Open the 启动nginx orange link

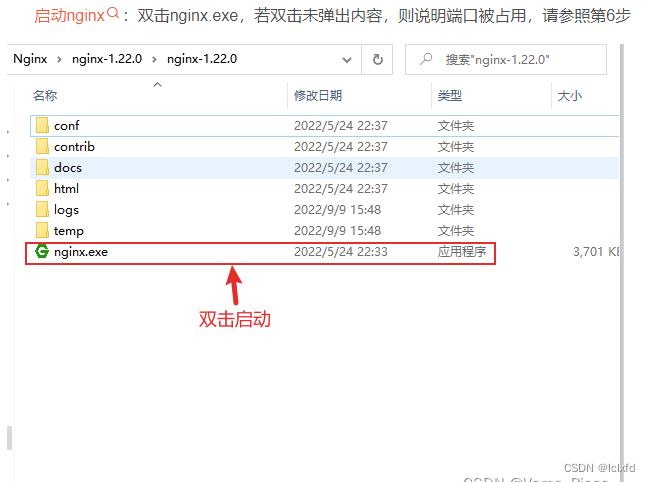click(x=69, y=16)
